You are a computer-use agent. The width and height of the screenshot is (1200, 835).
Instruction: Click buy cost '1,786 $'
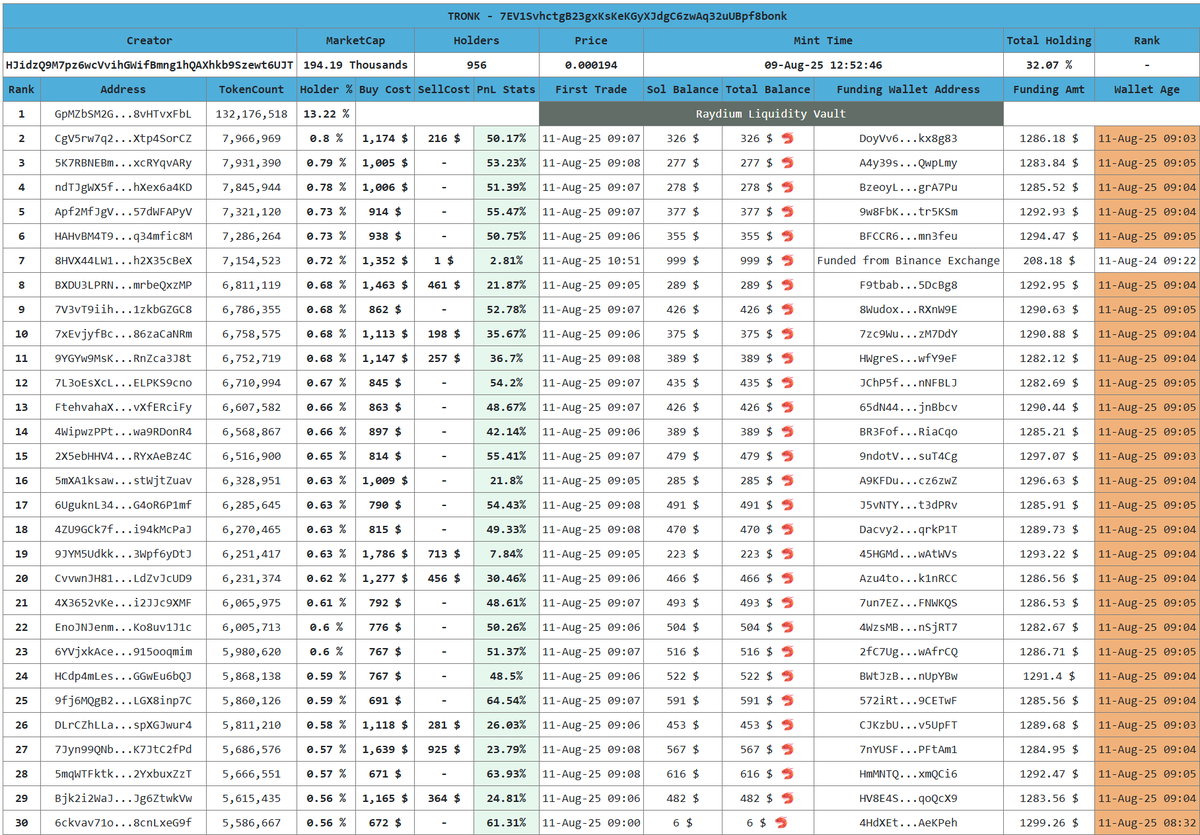(385, 554)
